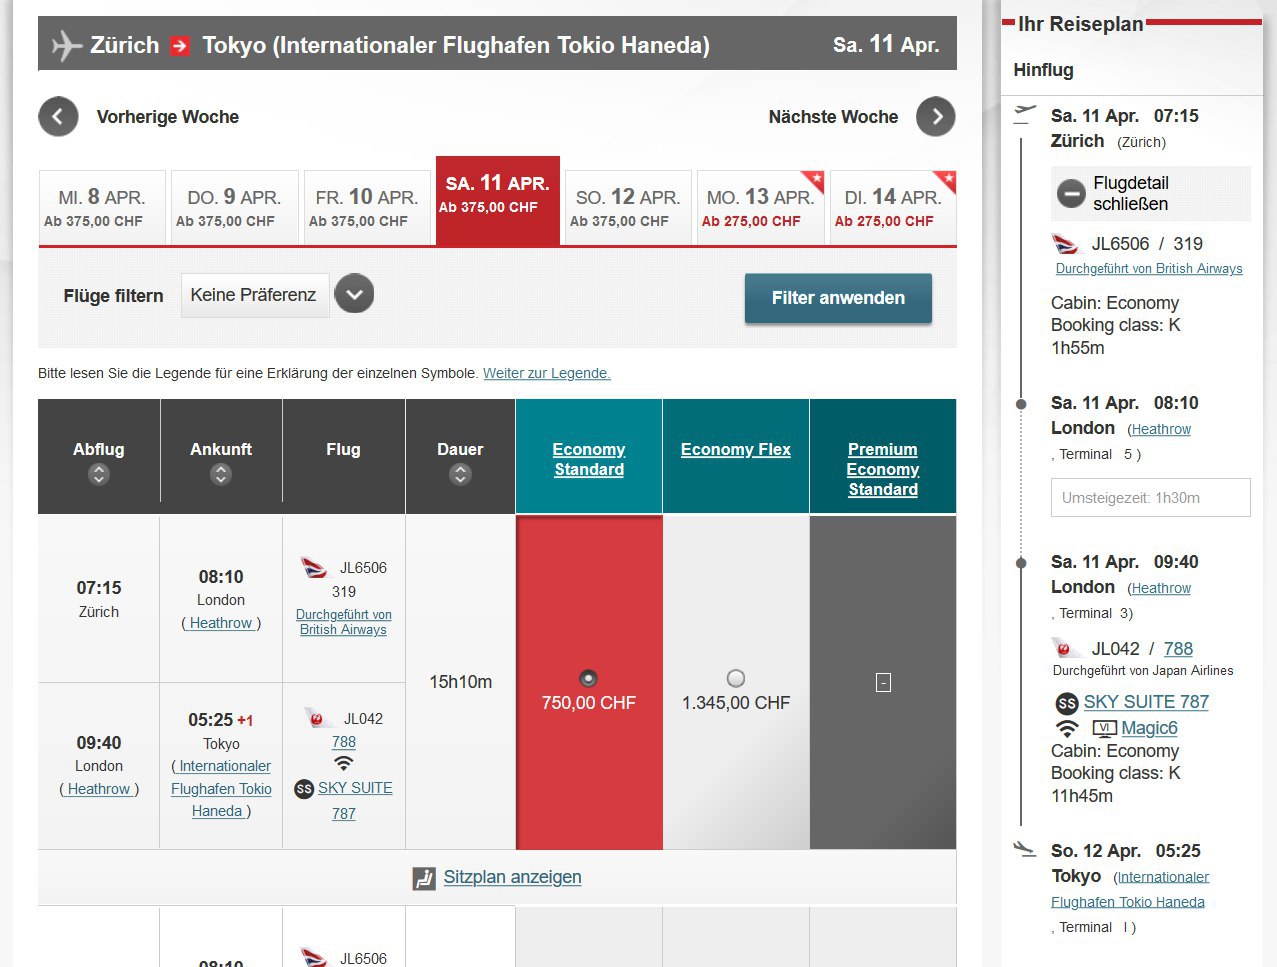This screenshot has width=1277, height=967.
Task: Select Economy Standard fare 750,00 CHF
Action: 588,678
